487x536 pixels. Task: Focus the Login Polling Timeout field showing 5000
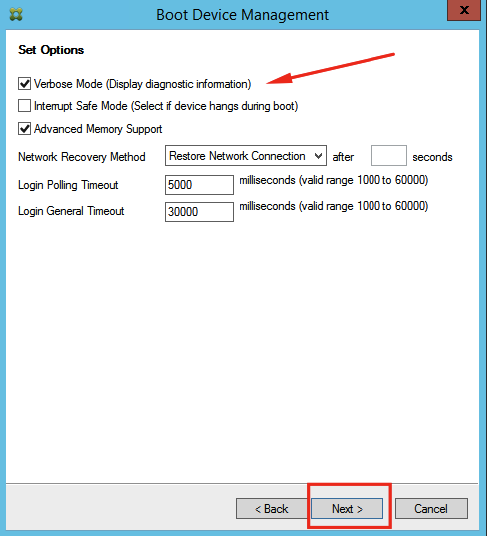click(x=199, y=185)
